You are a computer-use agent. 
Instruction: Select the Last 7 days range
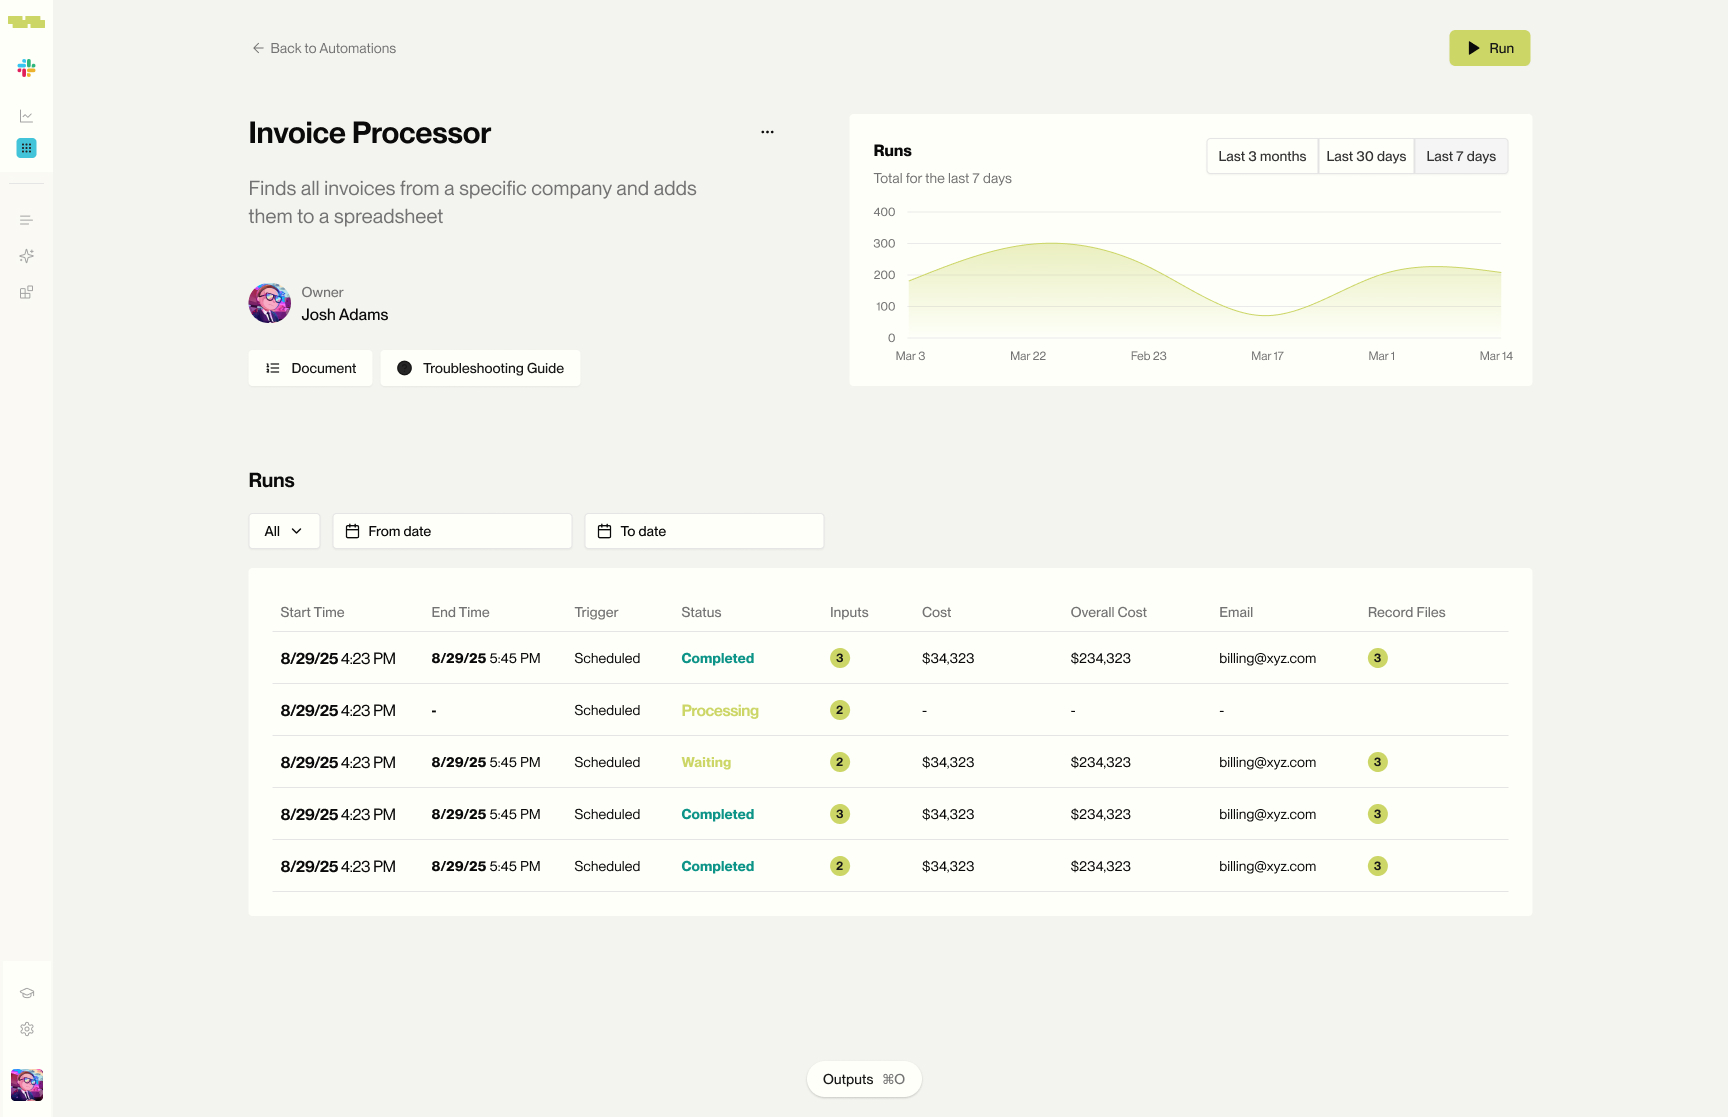tap(1461, 156)
